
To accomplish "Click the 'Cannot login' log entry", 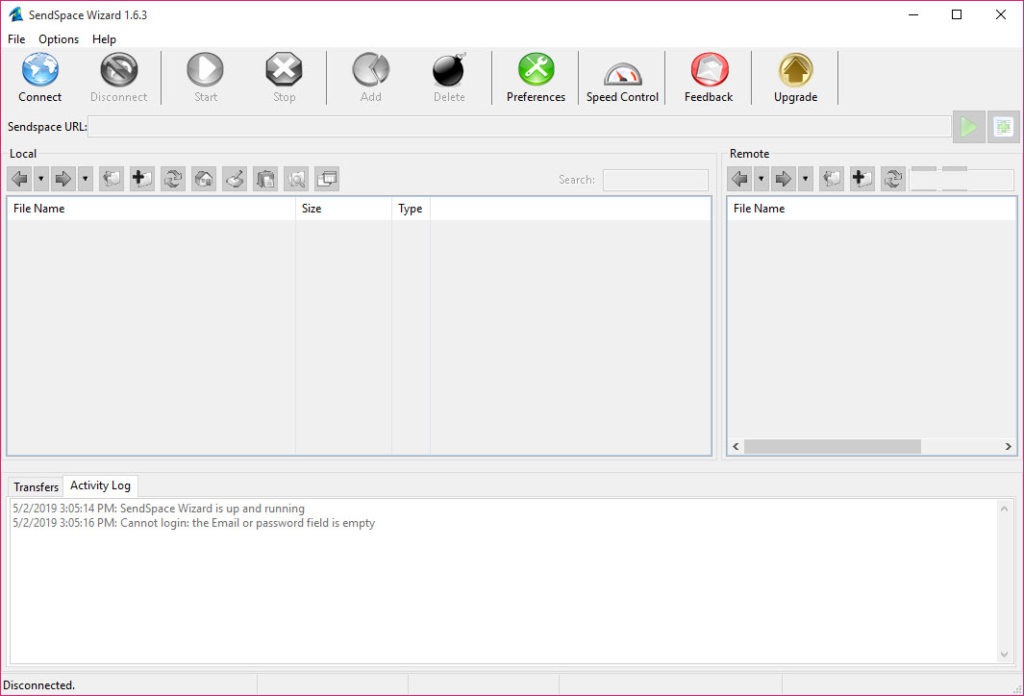I will (x=194, y=523).
